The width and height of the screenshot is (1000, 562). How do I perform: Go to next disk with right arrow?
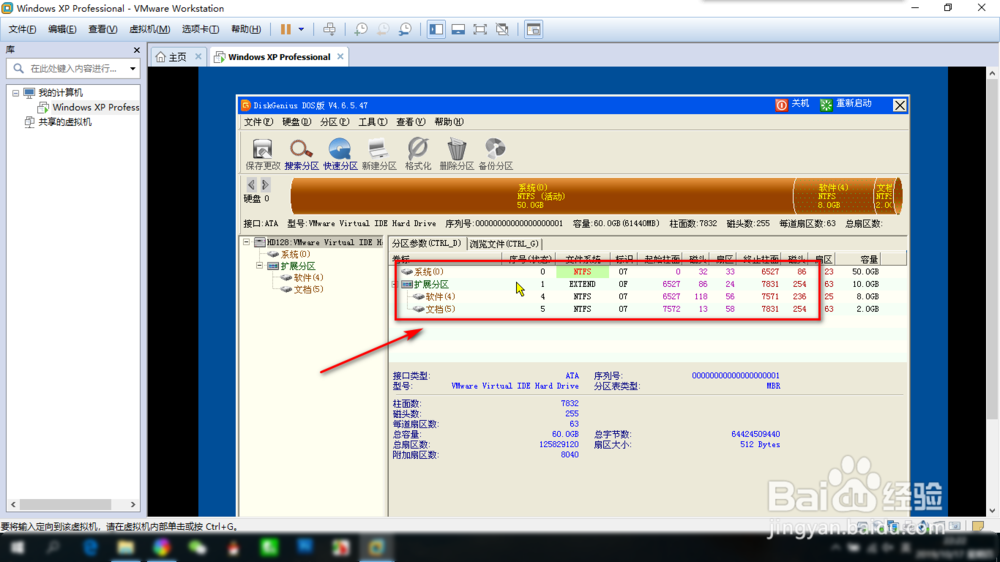265,184
